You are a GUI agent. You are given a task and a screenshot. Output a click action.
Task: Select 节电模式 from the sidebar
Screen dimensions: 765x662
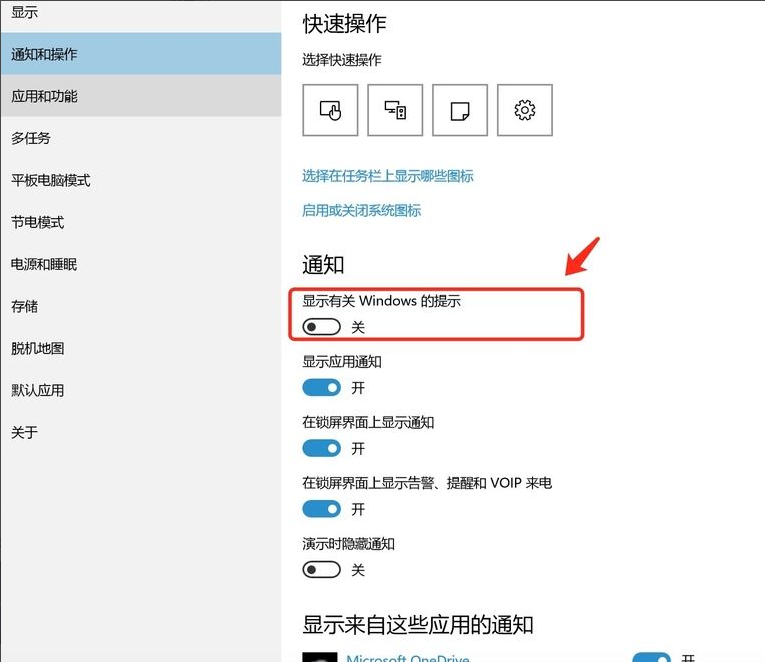[x=38, y=222]
